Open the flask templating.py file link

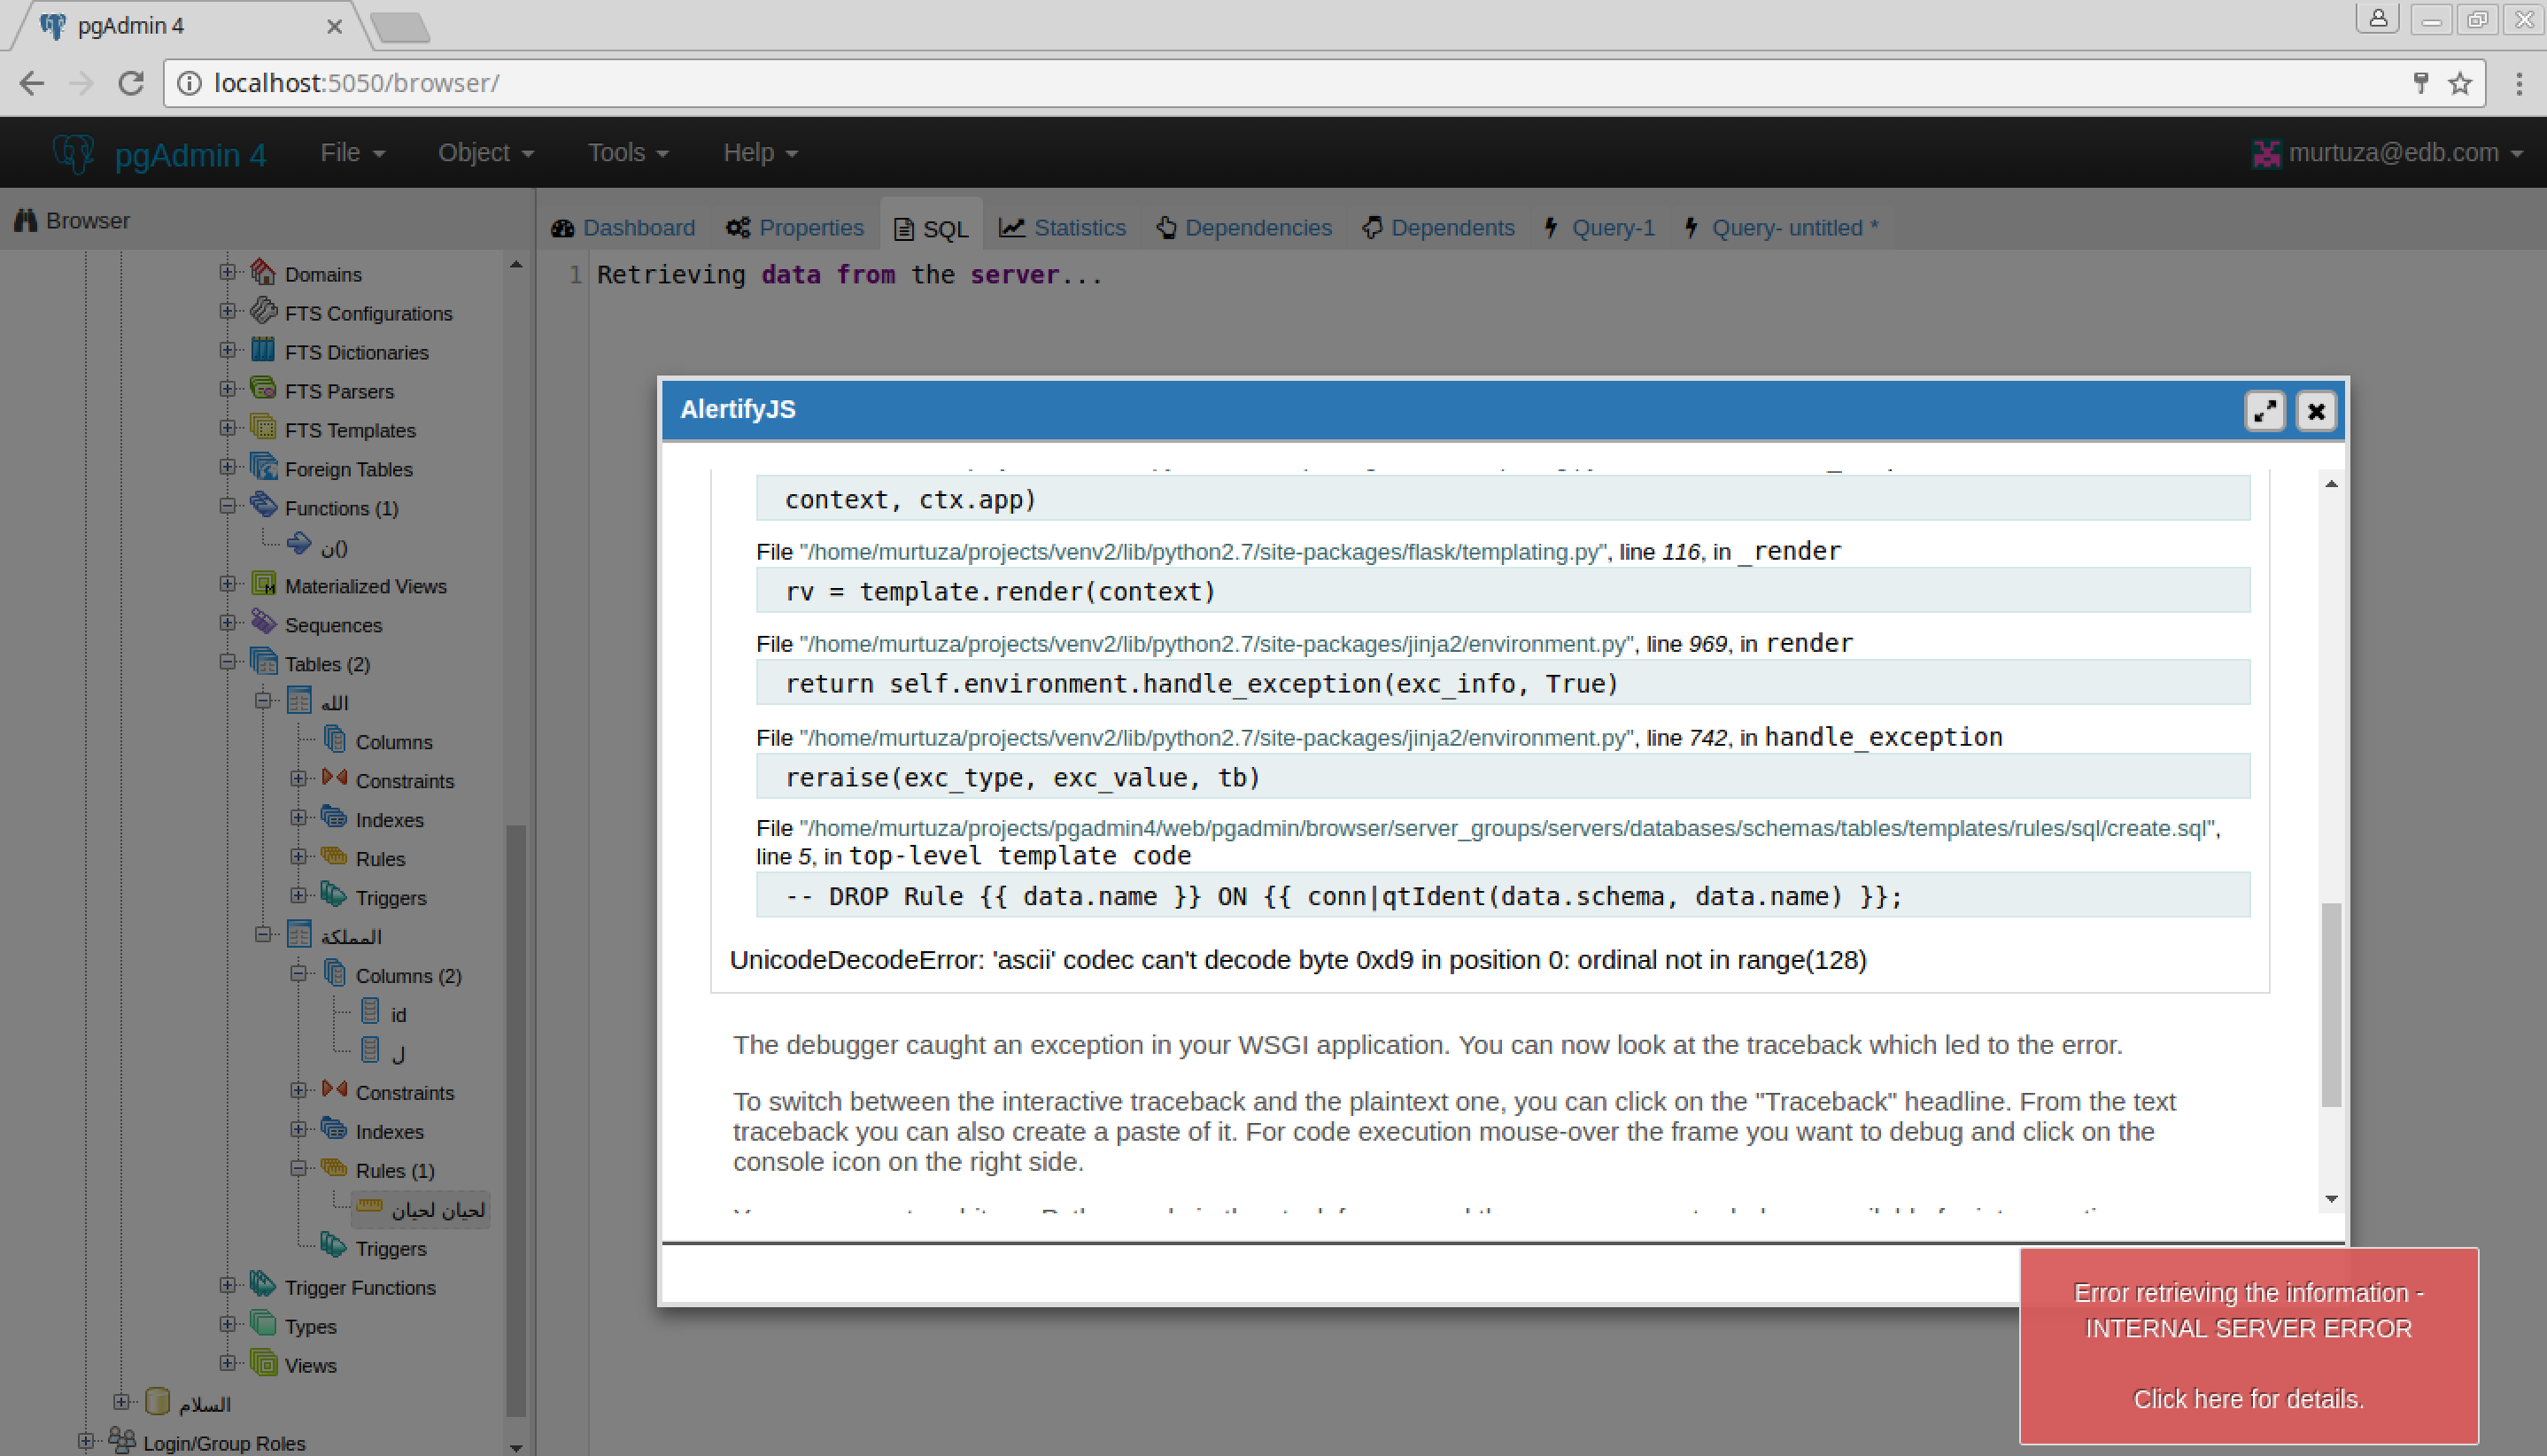point(1202,552)
